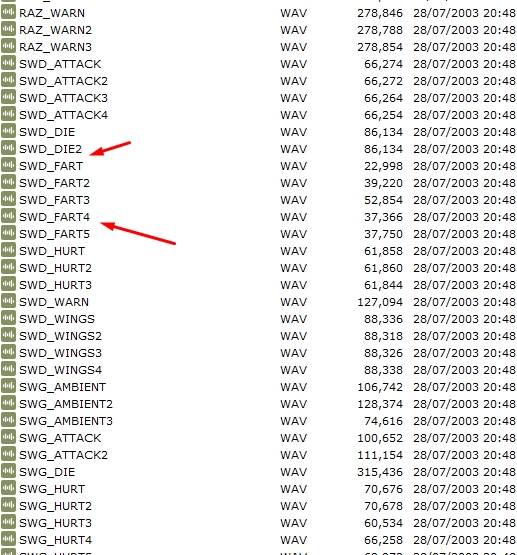Click the audio icon beside RAZ_WARN
The width and height of the screenshot is (517, 555).
[8, 12]
